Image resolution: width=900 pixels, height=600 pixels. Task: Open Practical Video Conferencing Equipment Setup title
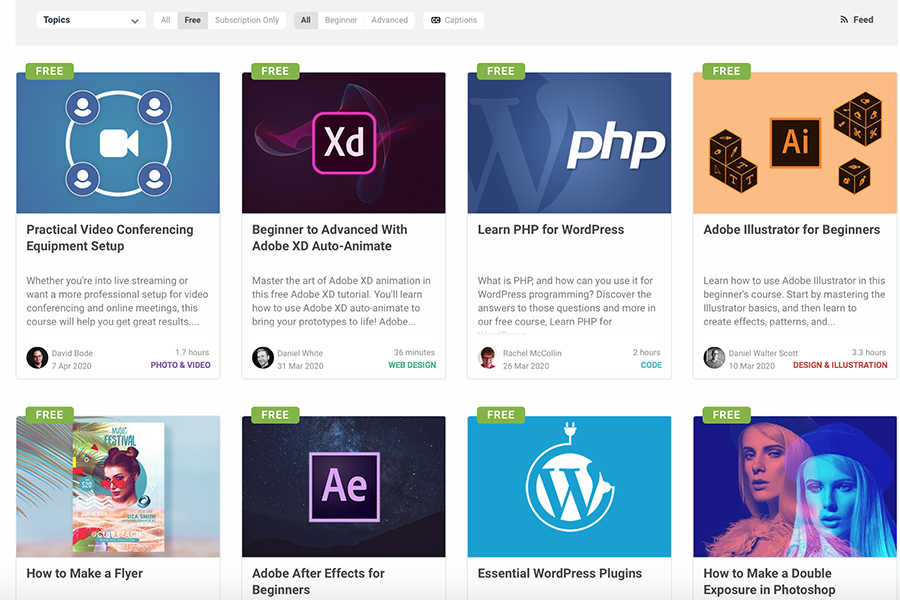click(110, 237)
